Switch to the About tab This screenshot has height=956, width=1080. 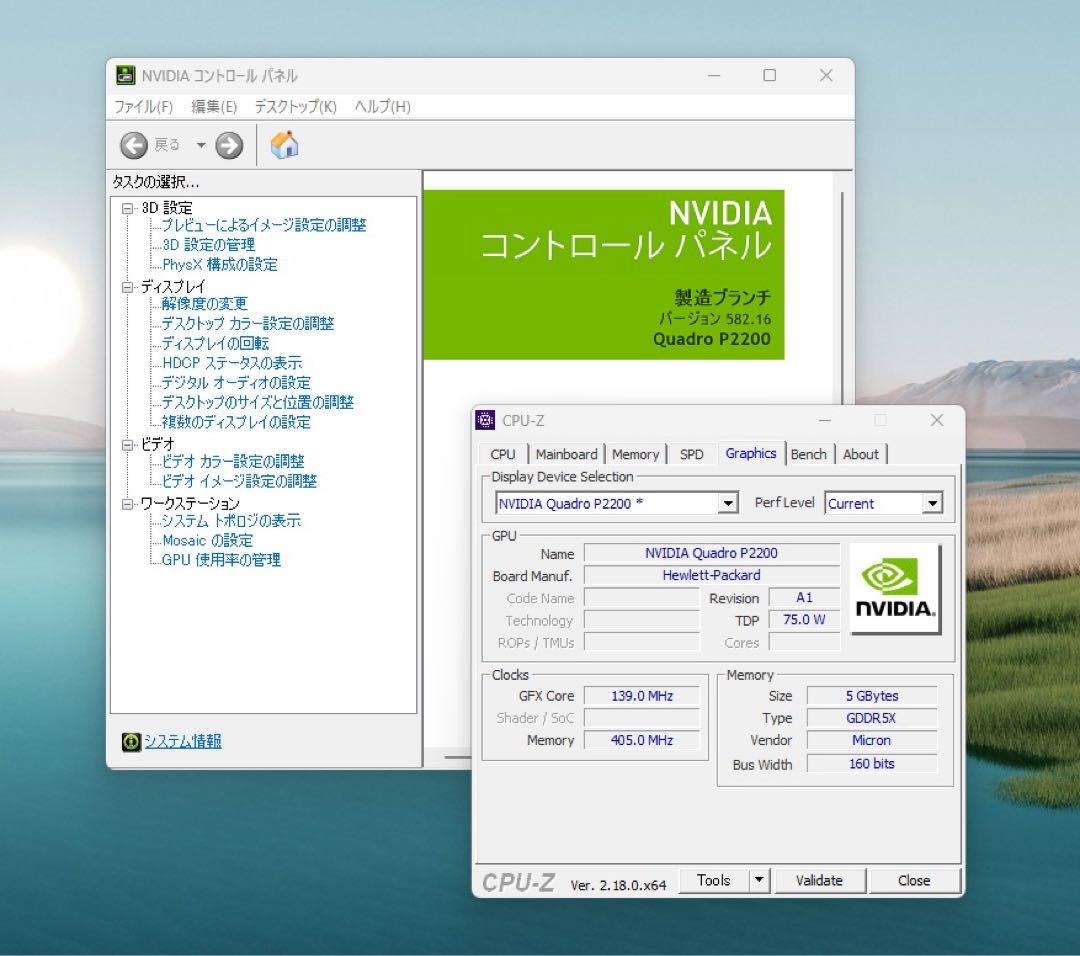tap(861, 455)
